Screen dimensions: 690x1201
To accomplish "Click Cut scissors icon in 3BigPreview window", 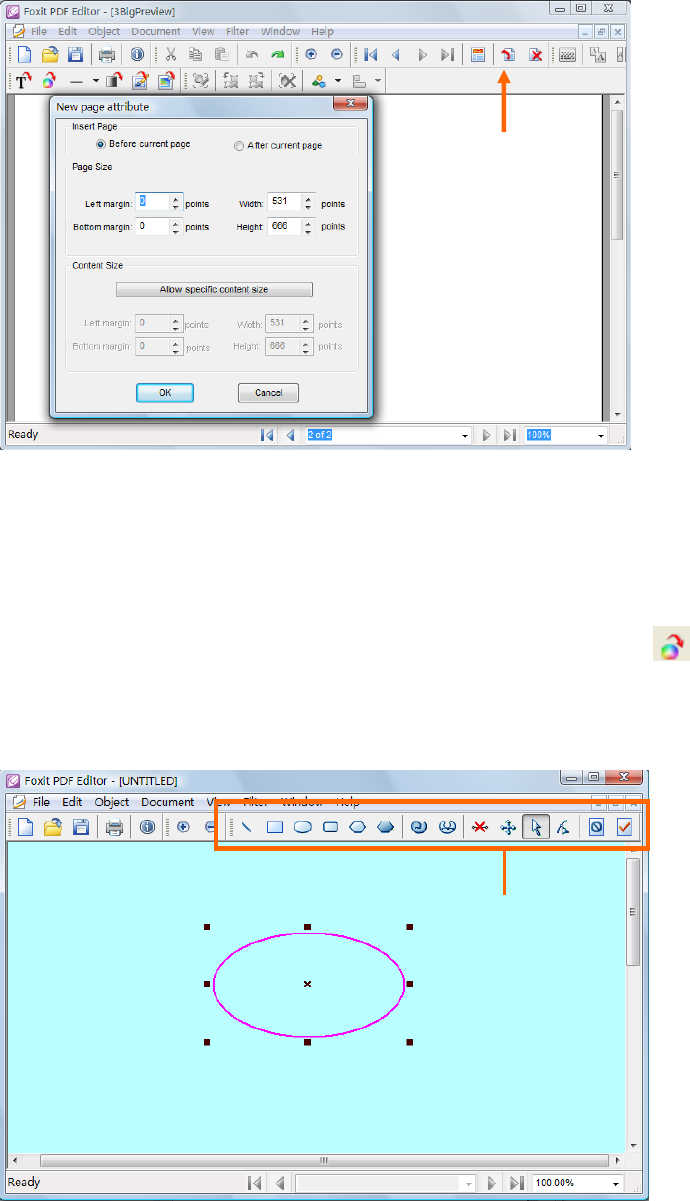I will (x=171, y=55).
